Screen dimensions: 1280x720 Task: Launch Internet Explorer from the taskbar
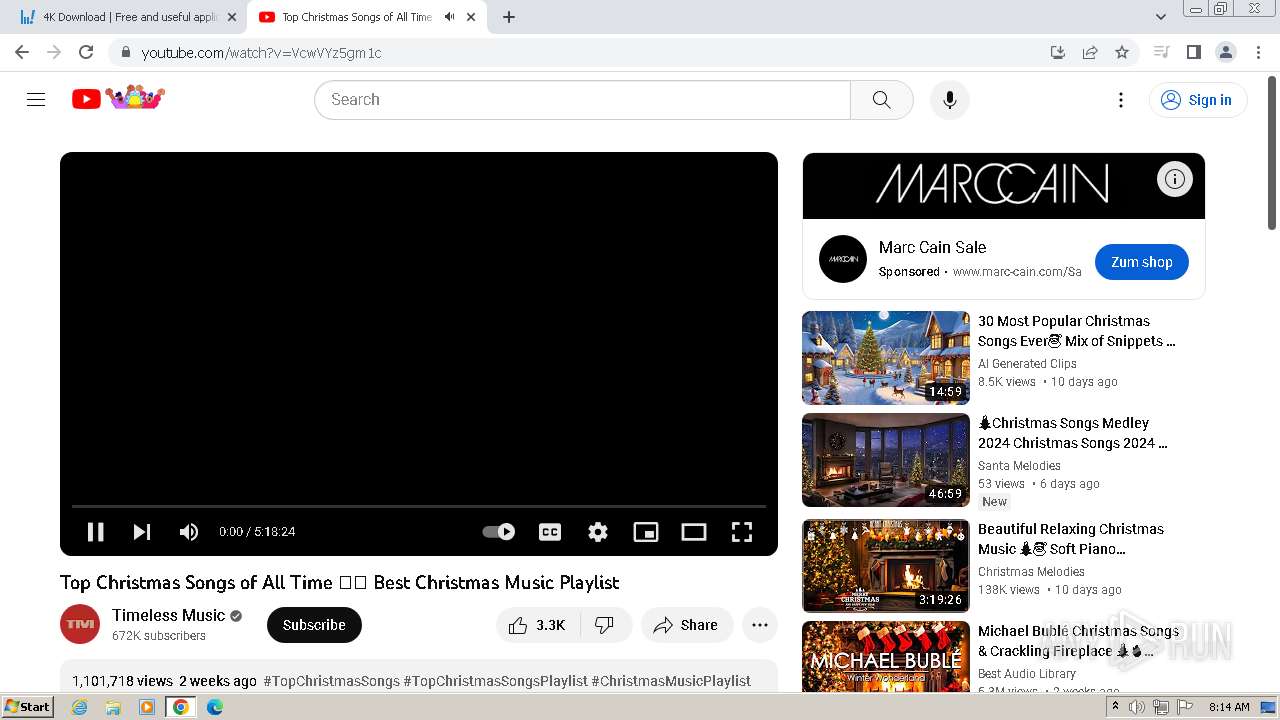[79, 707]
